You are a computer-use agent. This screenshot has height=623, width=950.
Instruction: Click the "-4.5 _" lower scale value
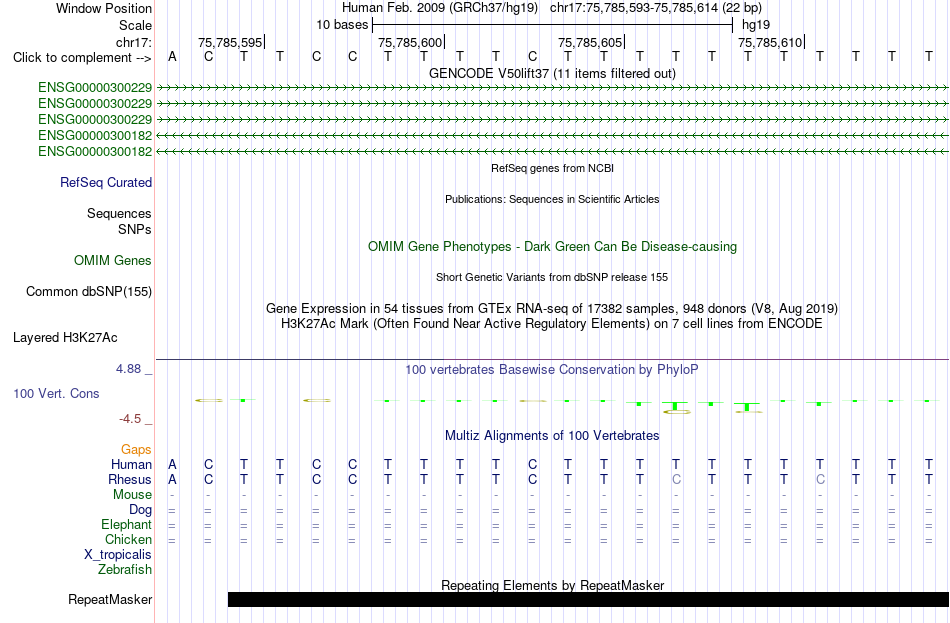tap(135, 419)
